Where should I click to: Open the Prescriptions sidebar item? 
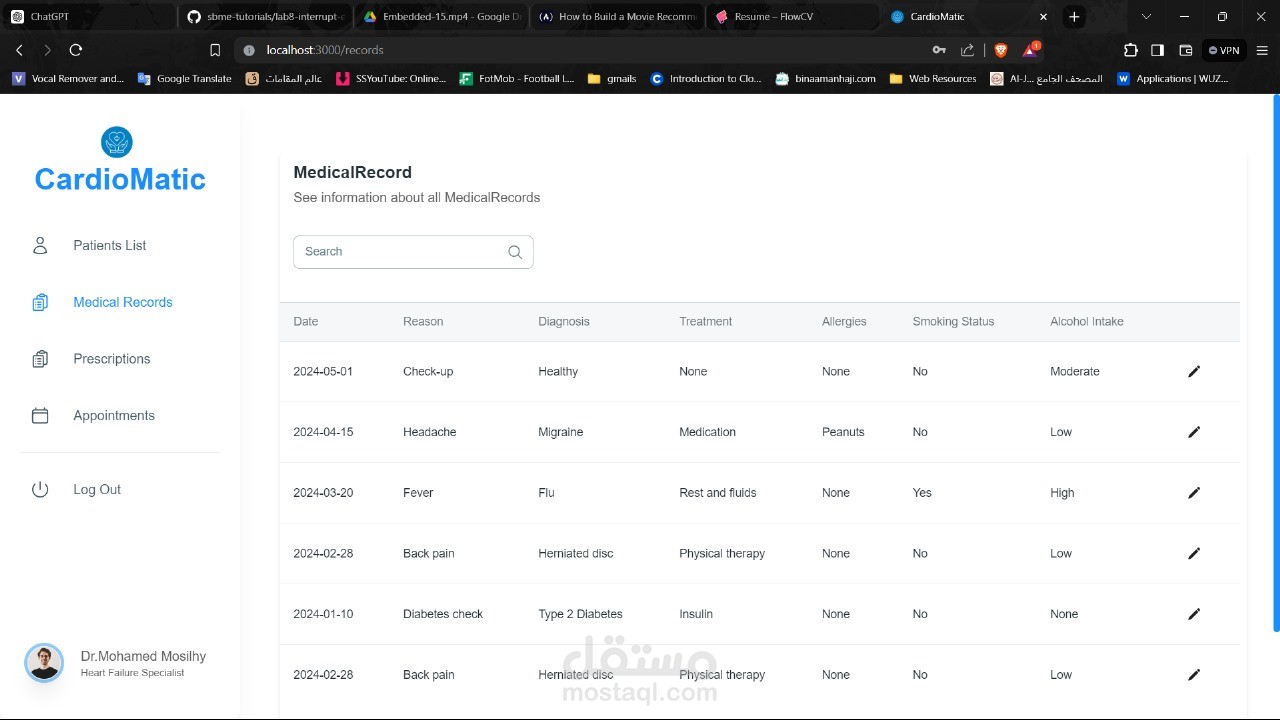pos(112,359)
